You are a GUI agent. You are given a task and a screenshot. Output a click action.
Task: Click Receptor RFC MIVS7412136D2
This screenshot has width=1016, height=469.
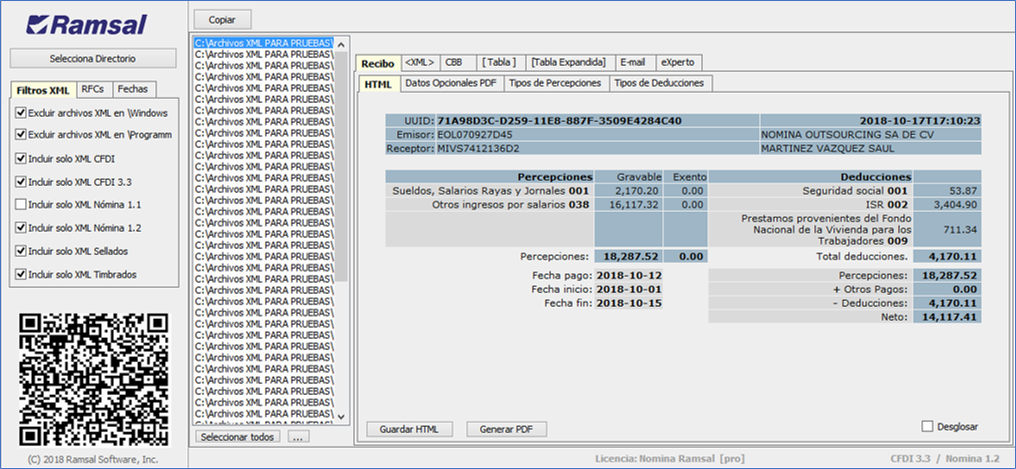[x=478, y=148]
